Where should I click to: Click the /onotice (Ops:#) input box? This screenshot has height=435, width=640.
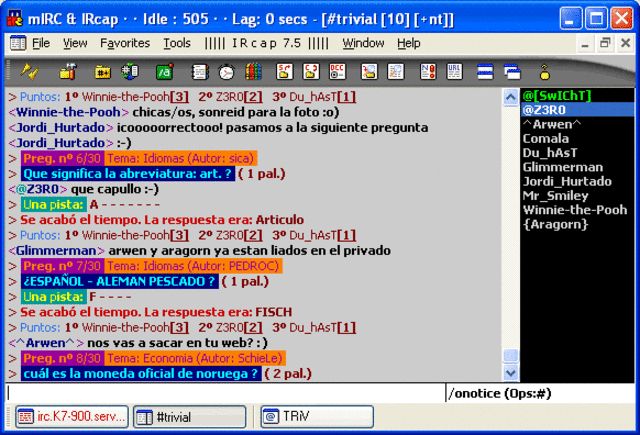[x=540, y=393]
